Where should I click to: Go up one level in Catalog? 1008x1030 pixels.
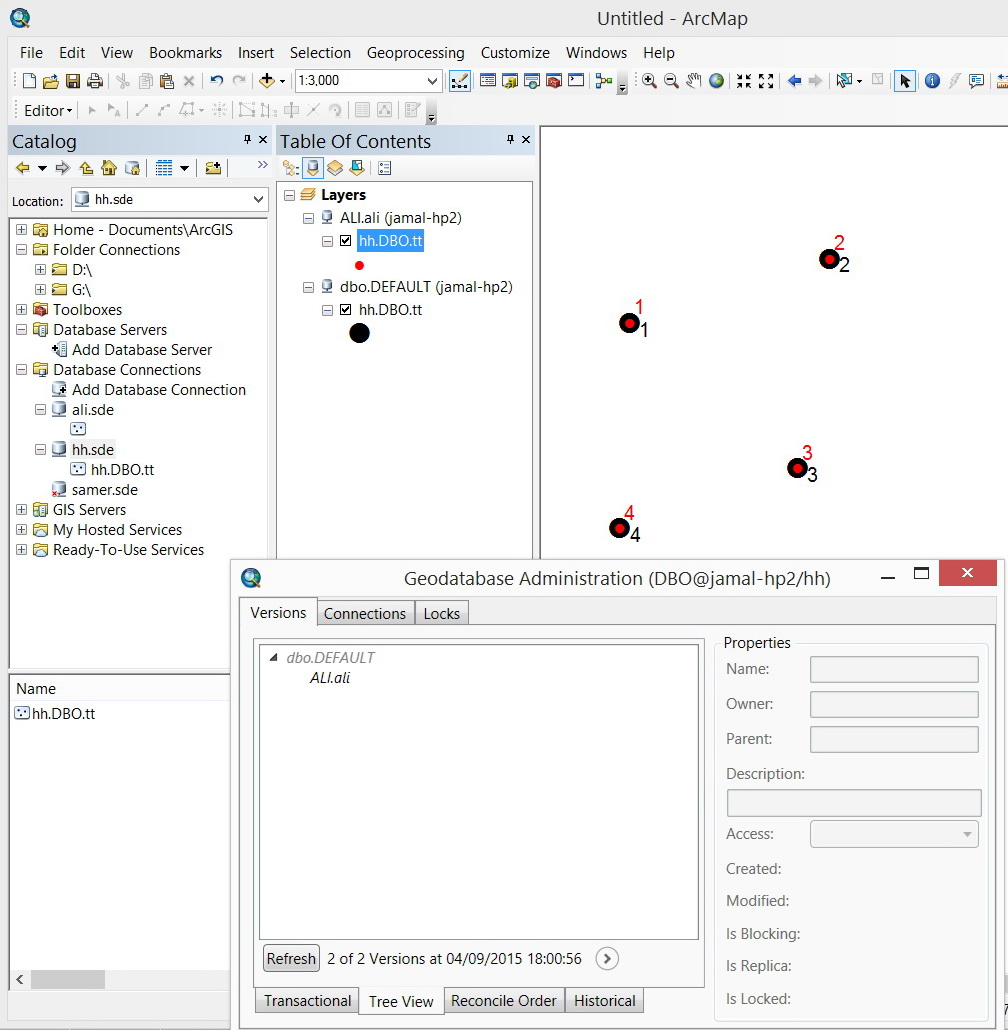86,168
